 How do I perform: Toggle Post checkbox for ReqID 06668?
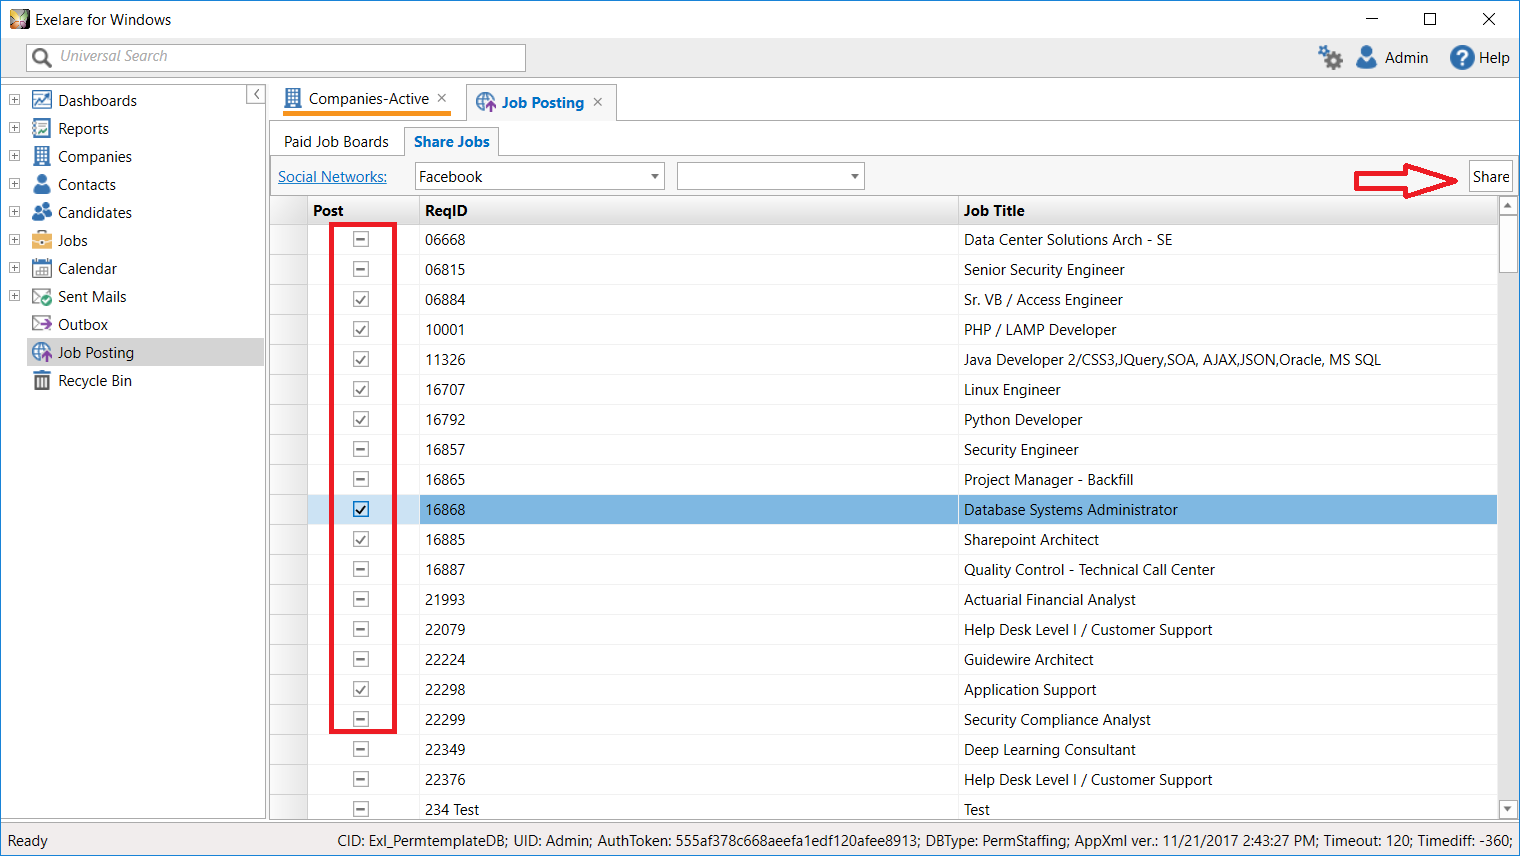click(361, 239)
